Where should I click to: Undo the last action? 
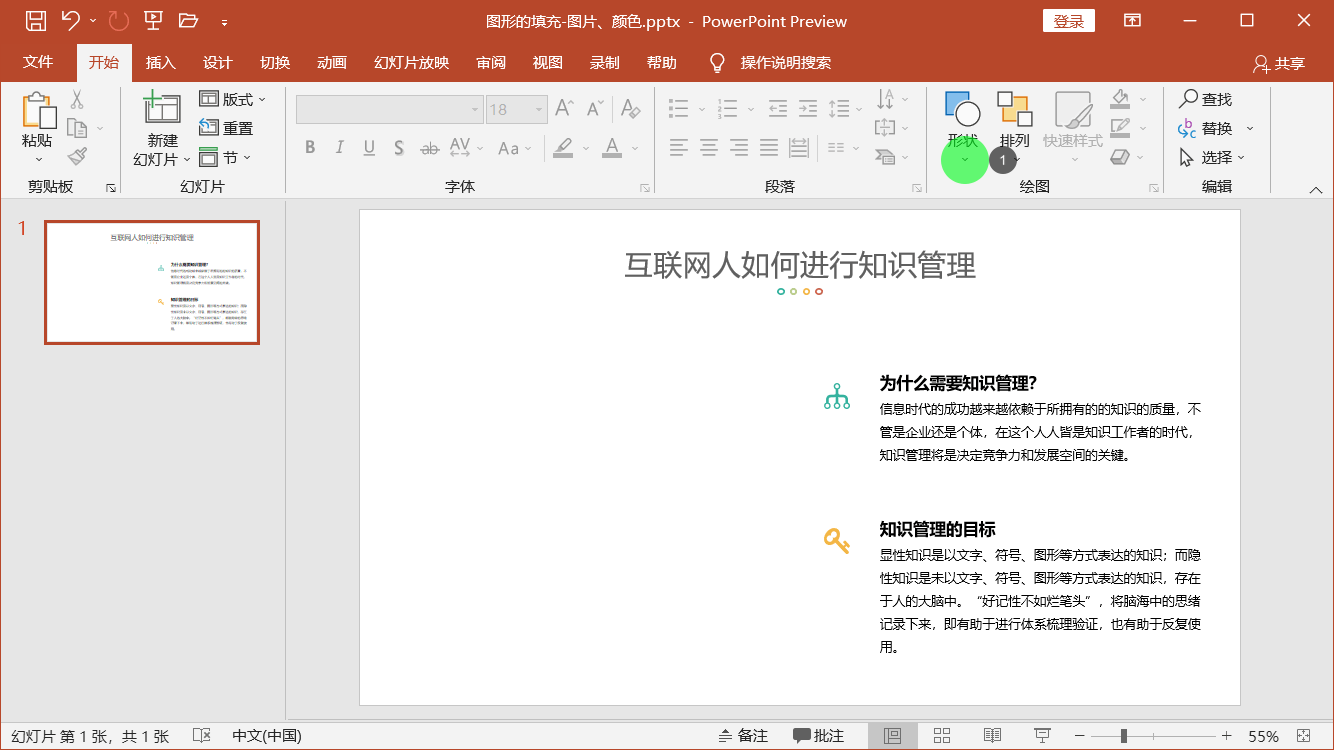pos(69,20)
